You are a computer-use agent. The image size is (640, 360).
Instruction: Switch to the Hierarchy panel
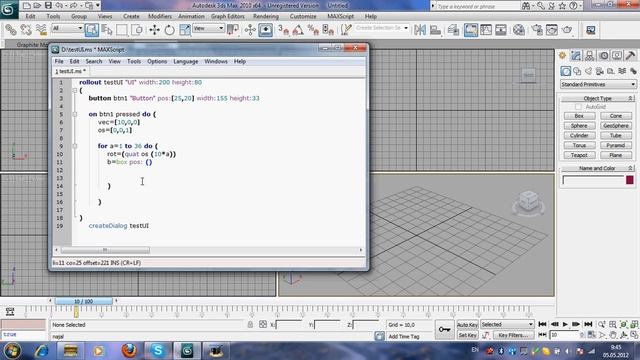click(x=589, y=56)
